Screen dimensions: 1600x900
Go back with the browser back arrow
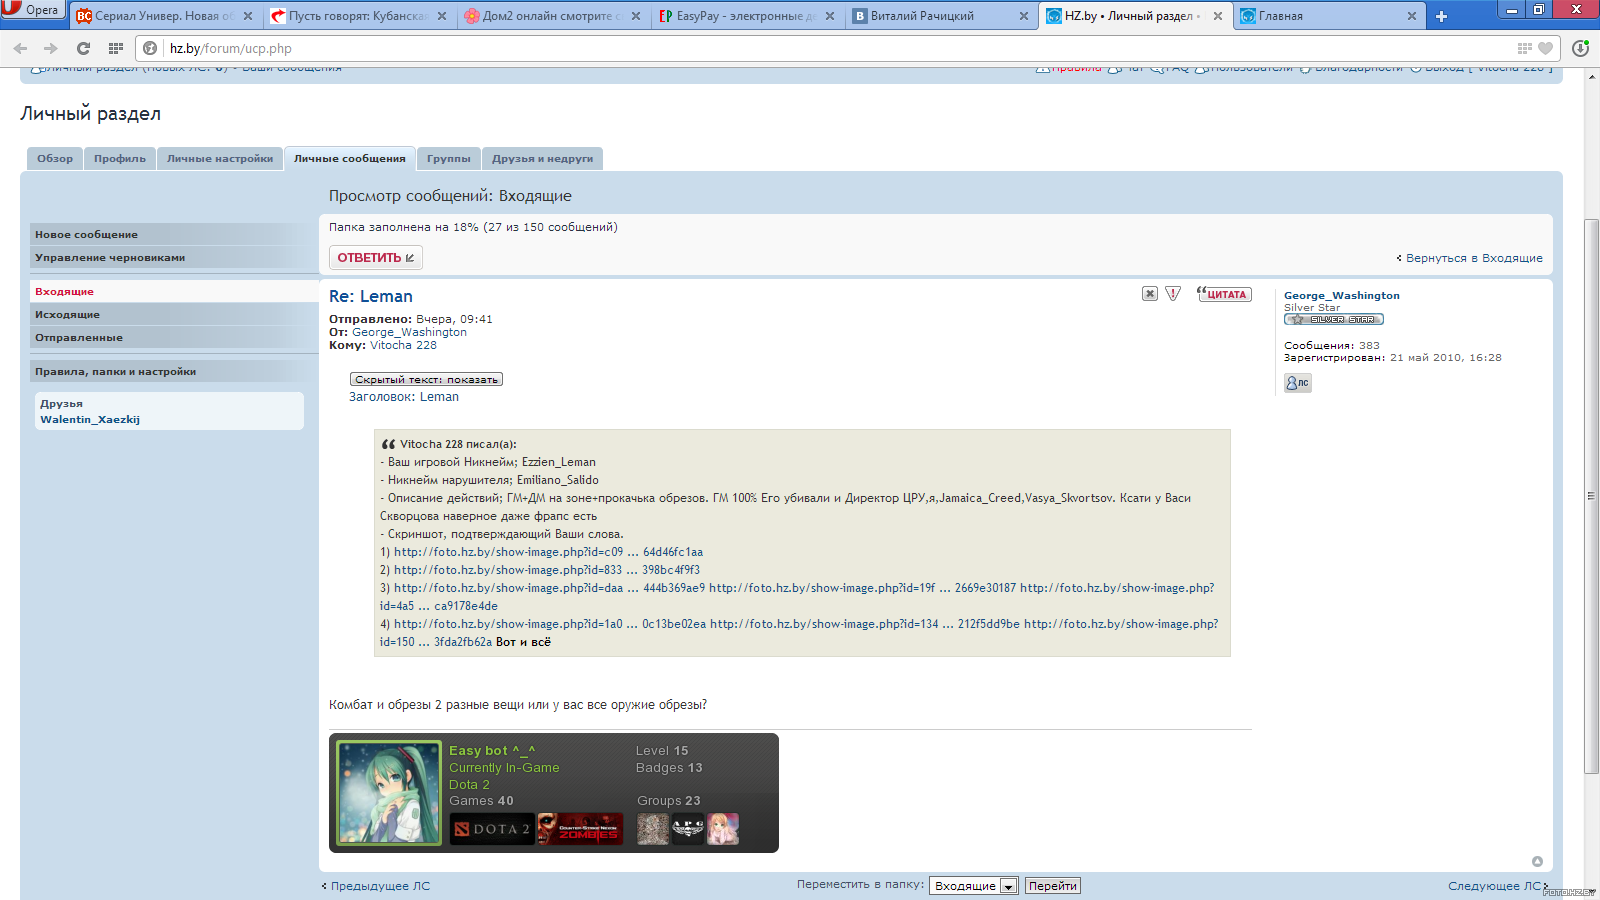pos(20,48)
